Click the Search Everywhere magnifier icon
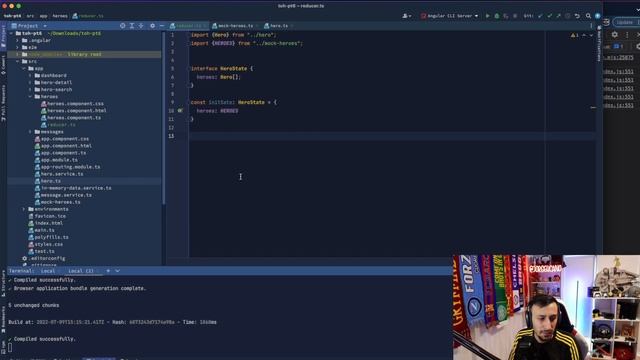This screenshot has width=640, height=360. (588, 16)
